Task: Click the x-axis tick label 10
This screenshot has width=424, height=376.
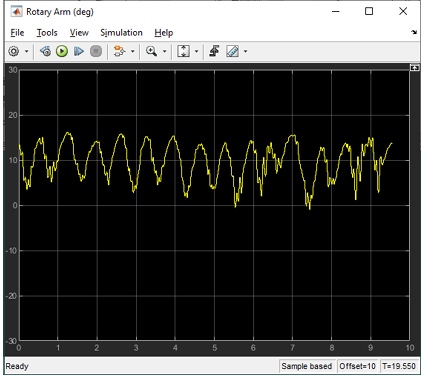Action: point(410,348)
